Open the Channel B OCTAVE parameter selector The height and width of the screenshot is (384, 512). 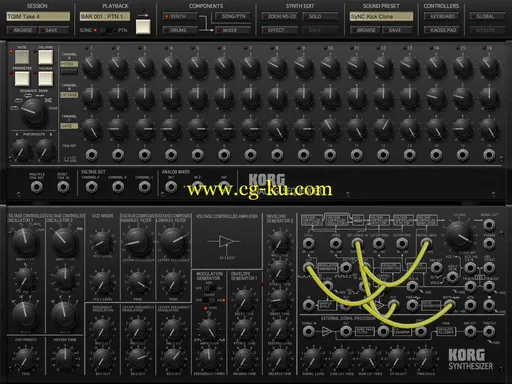(69, 95)
